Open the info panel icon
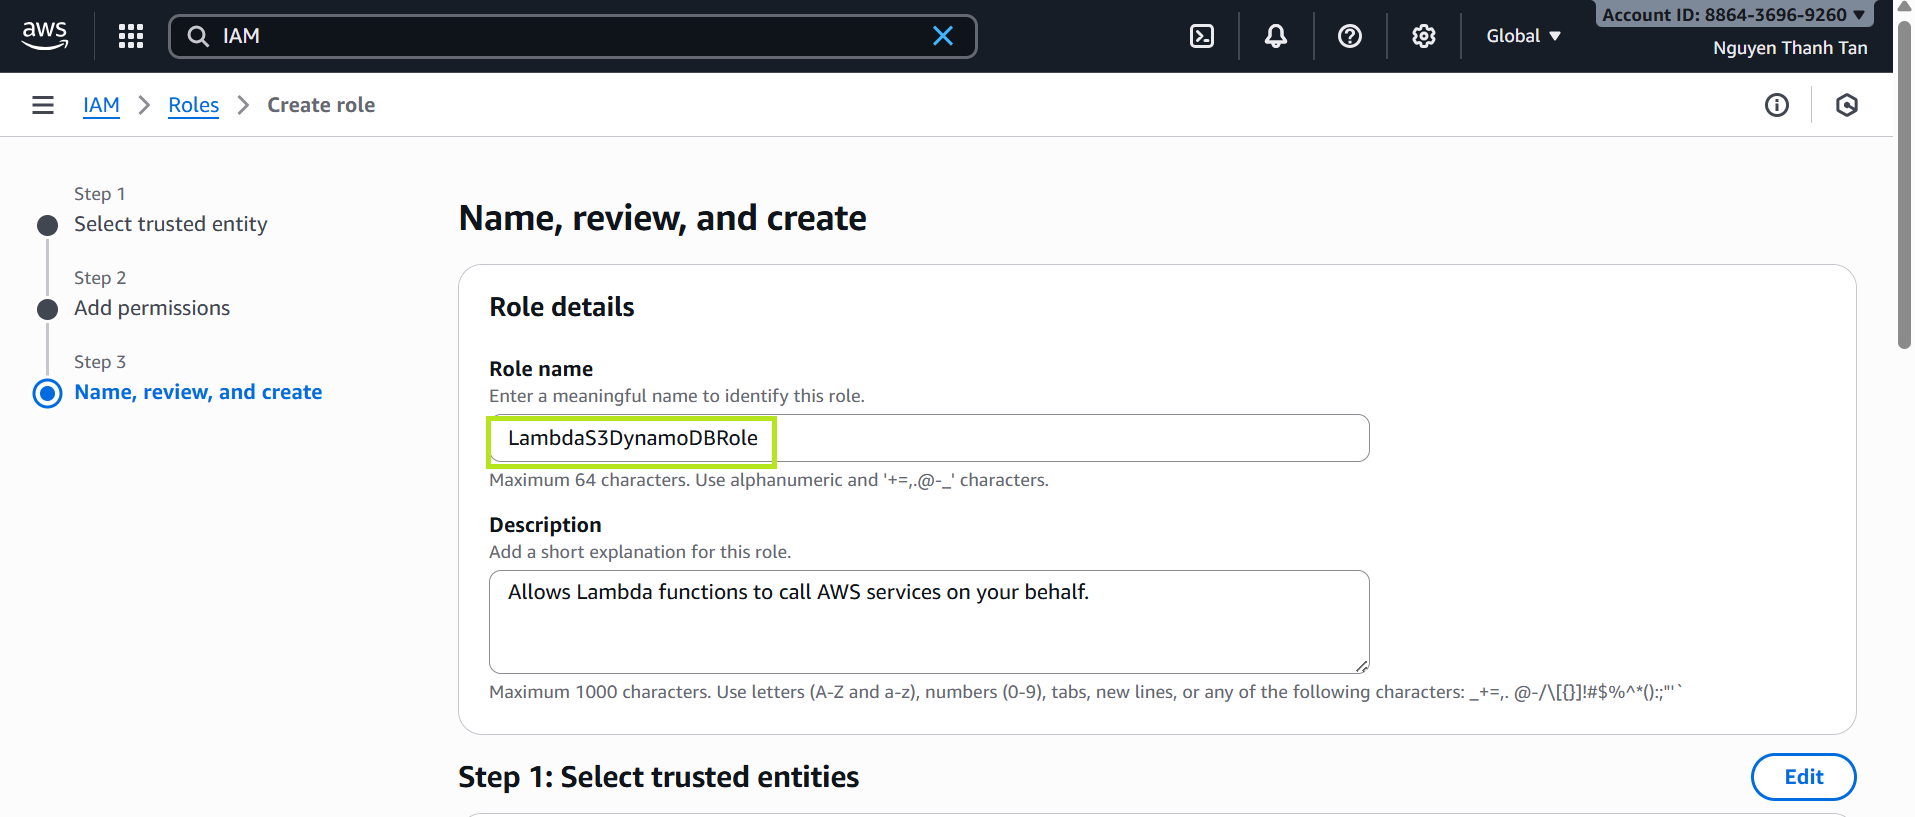The height and width of the screenshot is (817, 1915). [x=1777, y=105]
